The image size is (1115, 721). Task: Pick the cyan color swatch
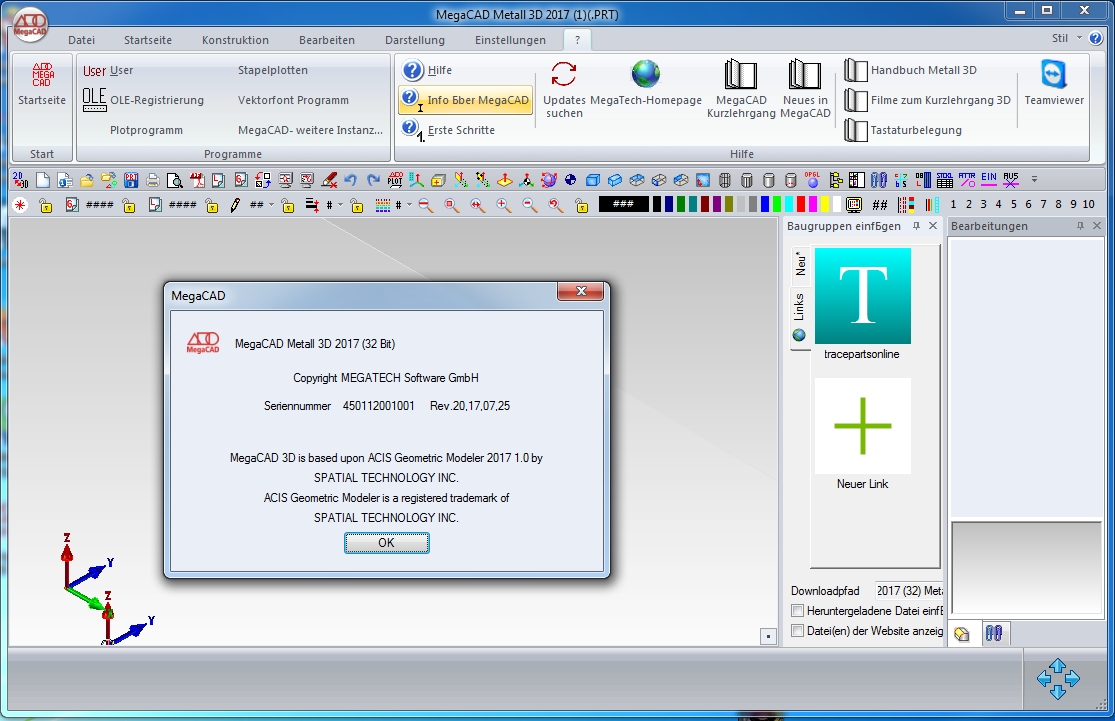[789, 205]
